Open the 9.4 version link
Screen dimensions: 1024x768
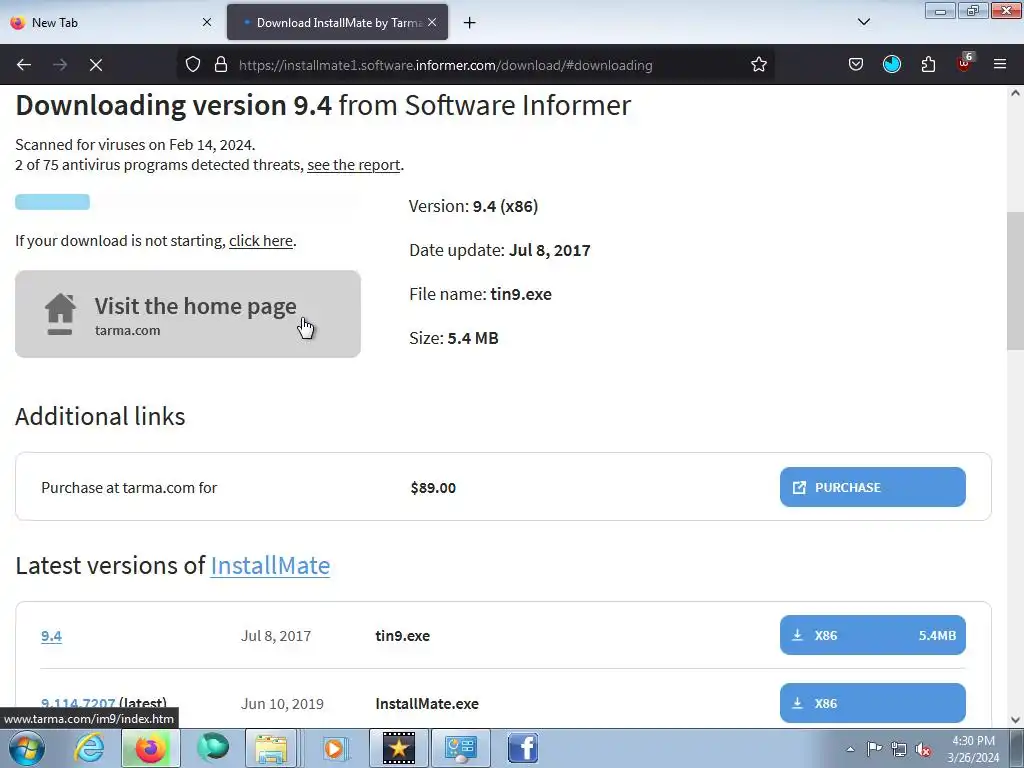coord(52,636)
